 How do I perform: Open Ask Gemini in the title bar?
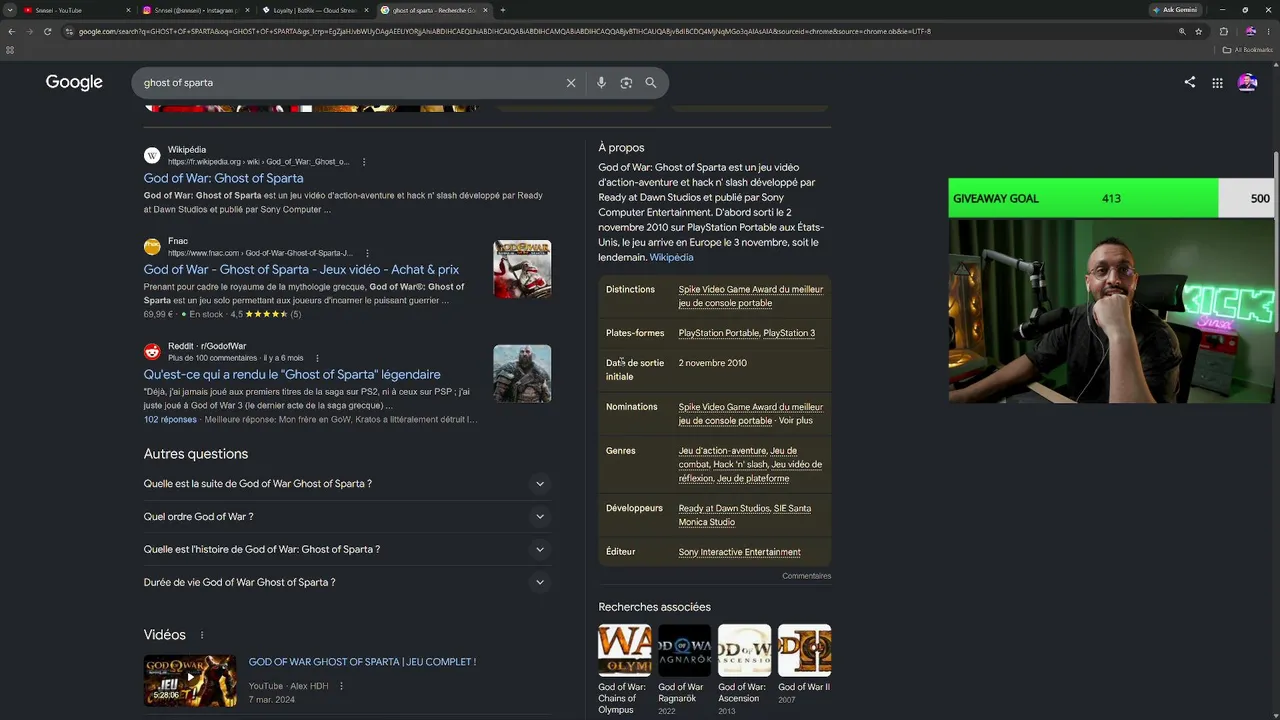[1175, 10]
